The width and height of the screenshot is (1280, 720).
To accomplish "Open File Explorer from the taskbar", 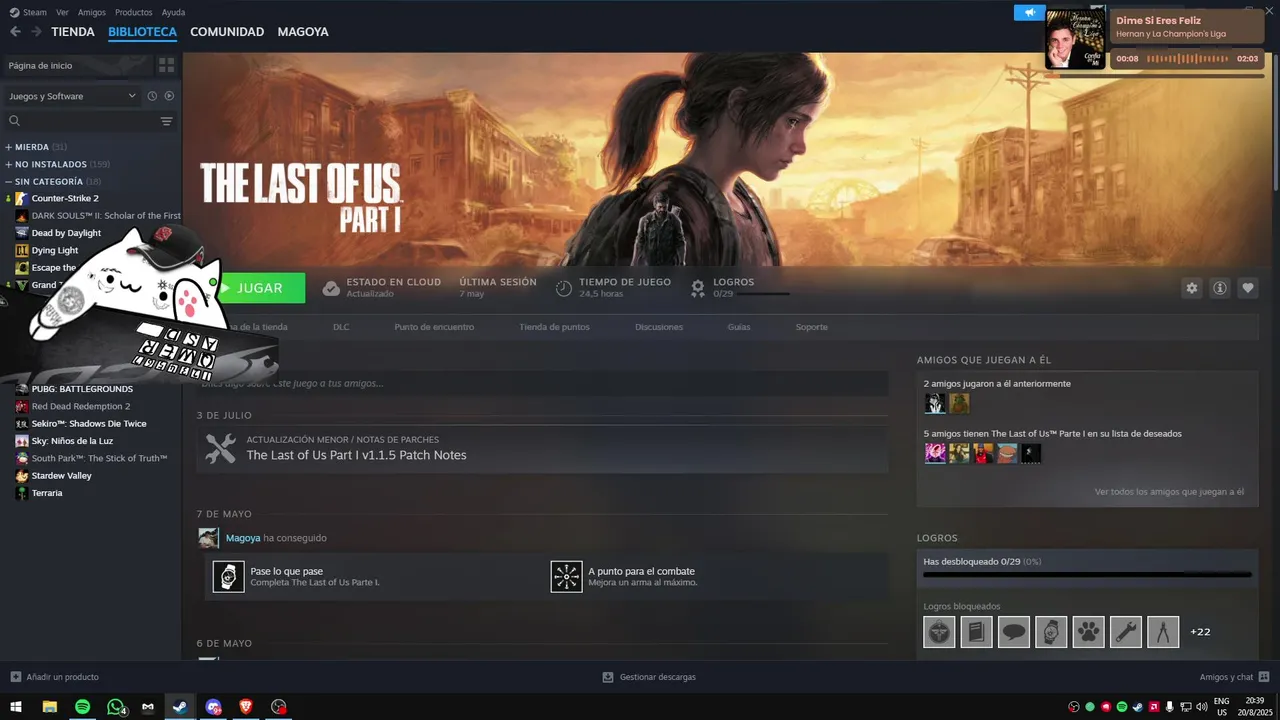I will [49, 706].
